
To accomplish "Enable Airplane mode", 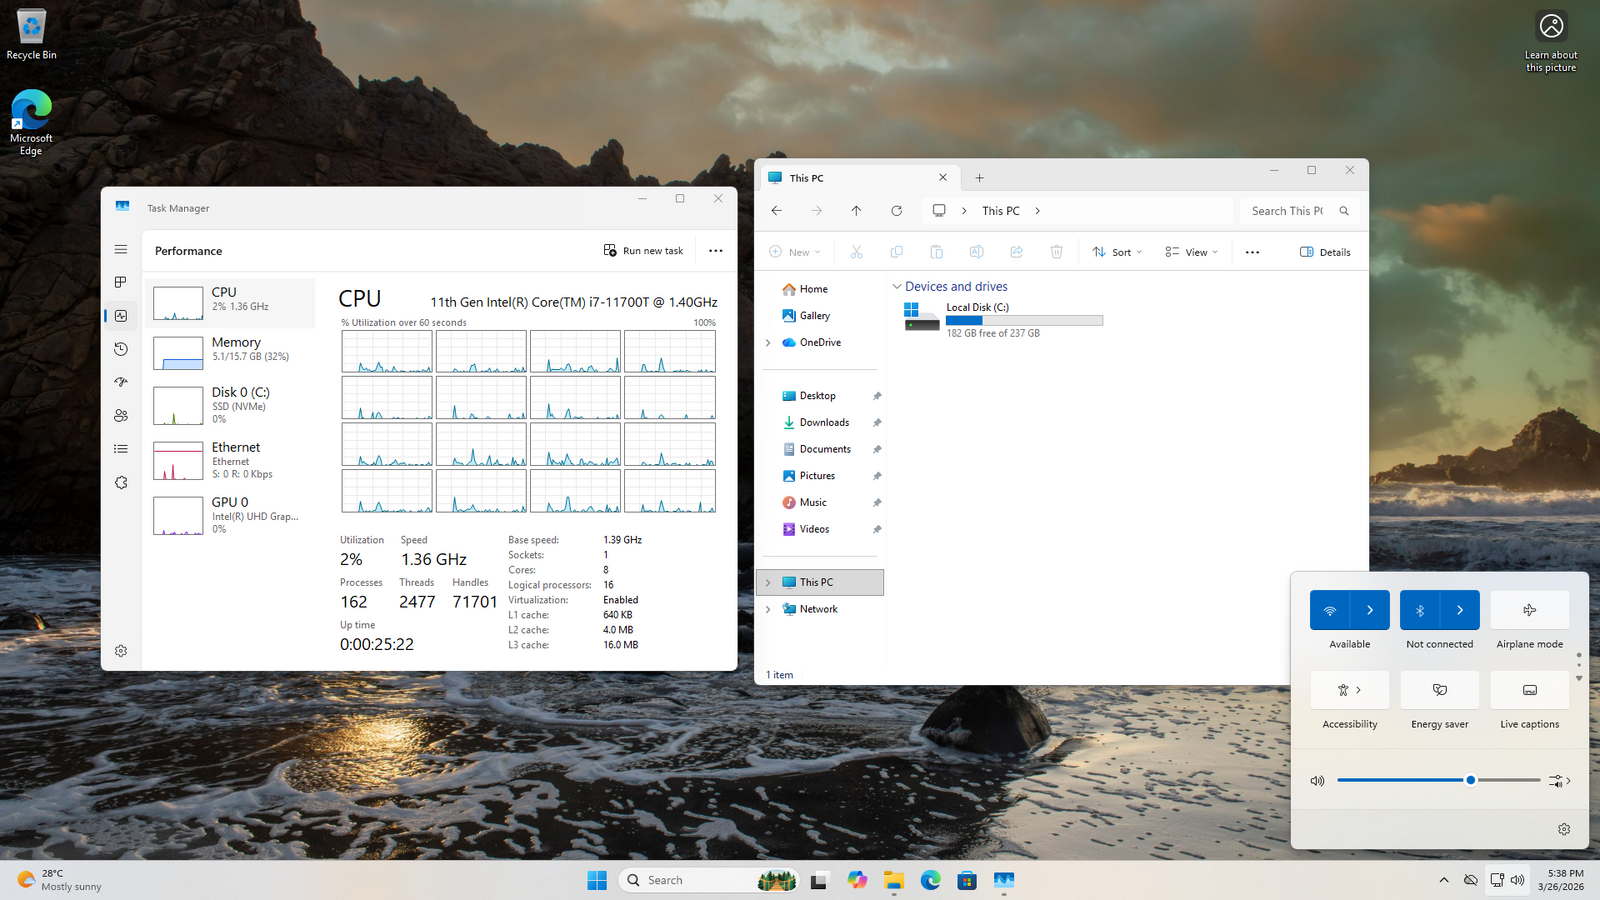I will pyautogui.click(x=1529, y=610).
